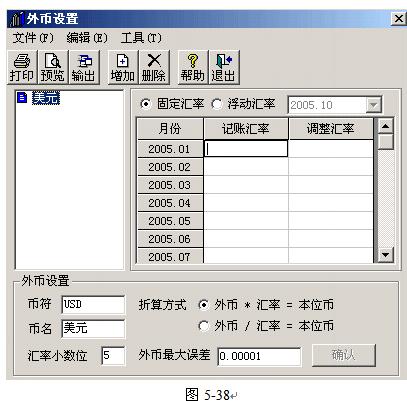407x401 pixels.
Task: Select the 美元 document icon in list
Action: click(22, 98)
